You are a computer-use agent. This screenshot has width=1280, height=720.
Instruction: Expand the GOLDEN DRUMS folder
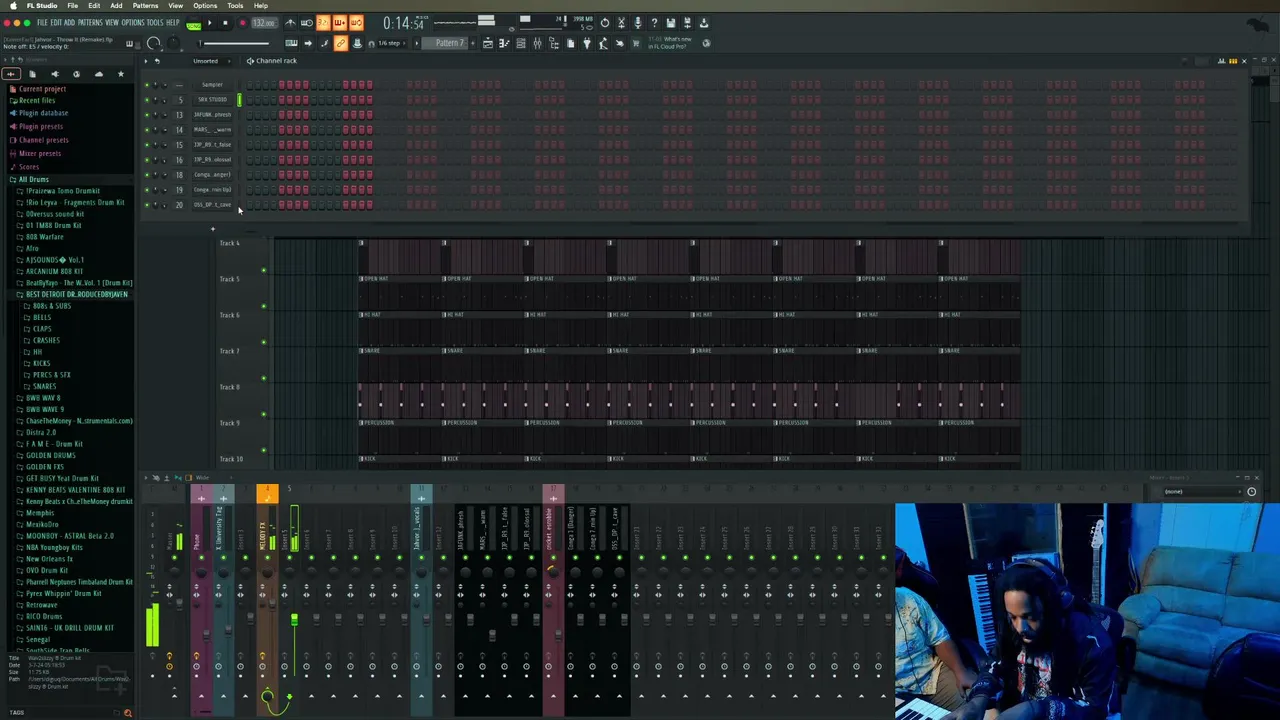48,456
